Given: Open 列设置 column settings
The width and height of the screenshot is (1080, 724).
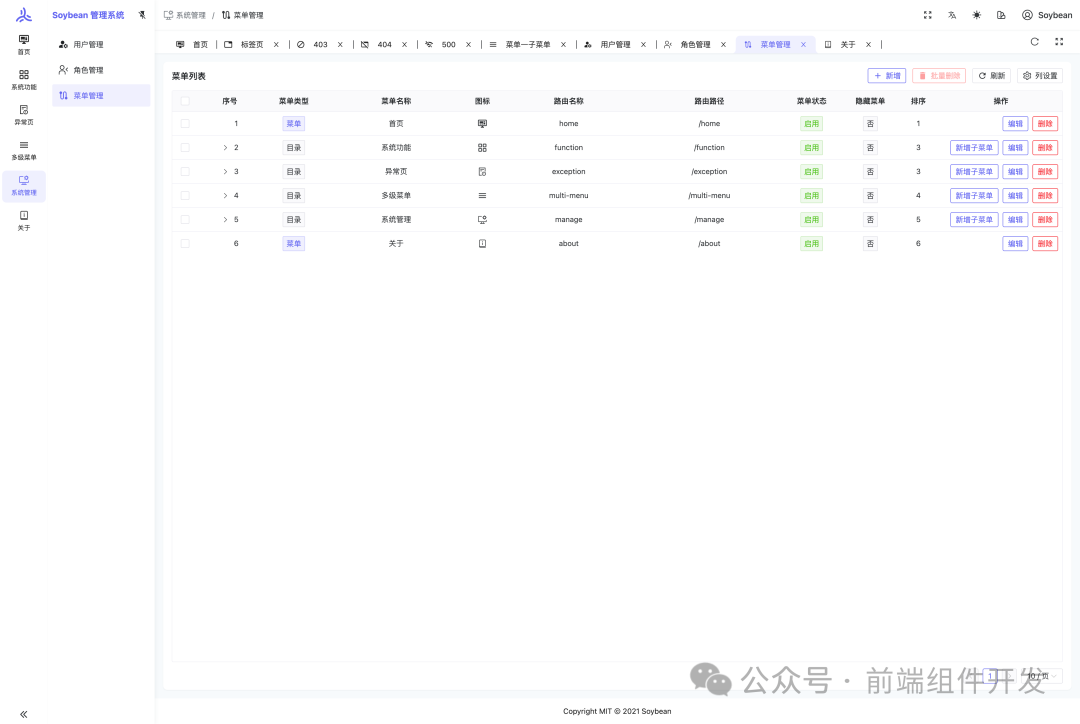Looking at the screenshot, I should (1040, 76).
